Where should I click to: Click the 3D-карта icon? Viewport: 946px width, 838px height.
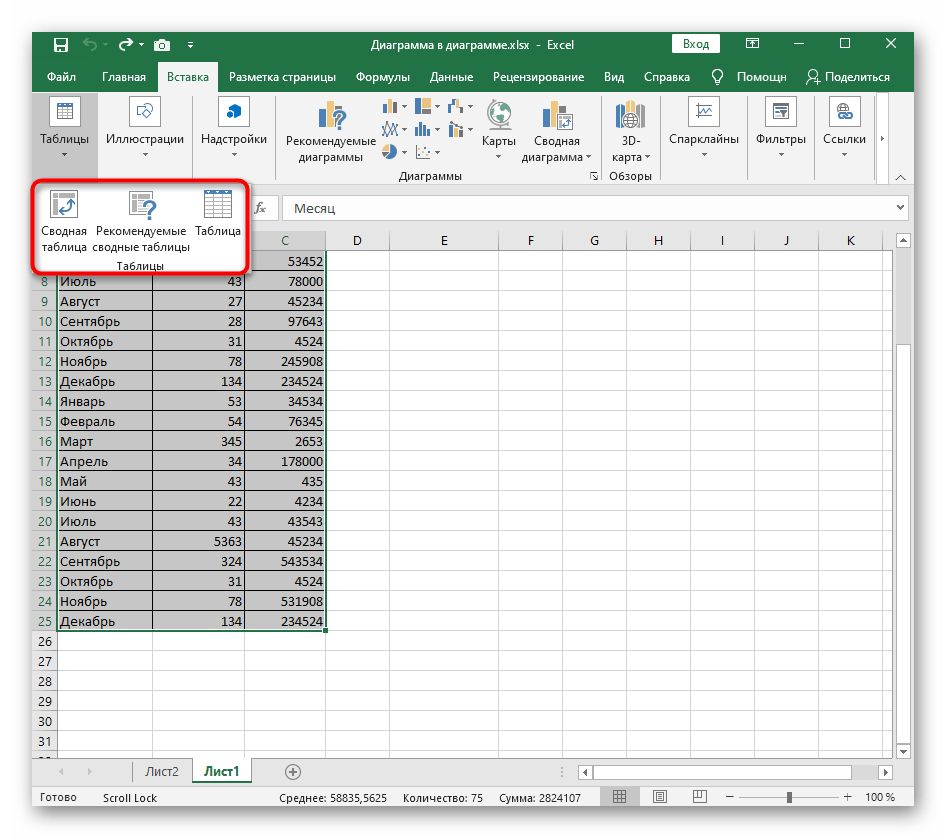tap(631, 116)
